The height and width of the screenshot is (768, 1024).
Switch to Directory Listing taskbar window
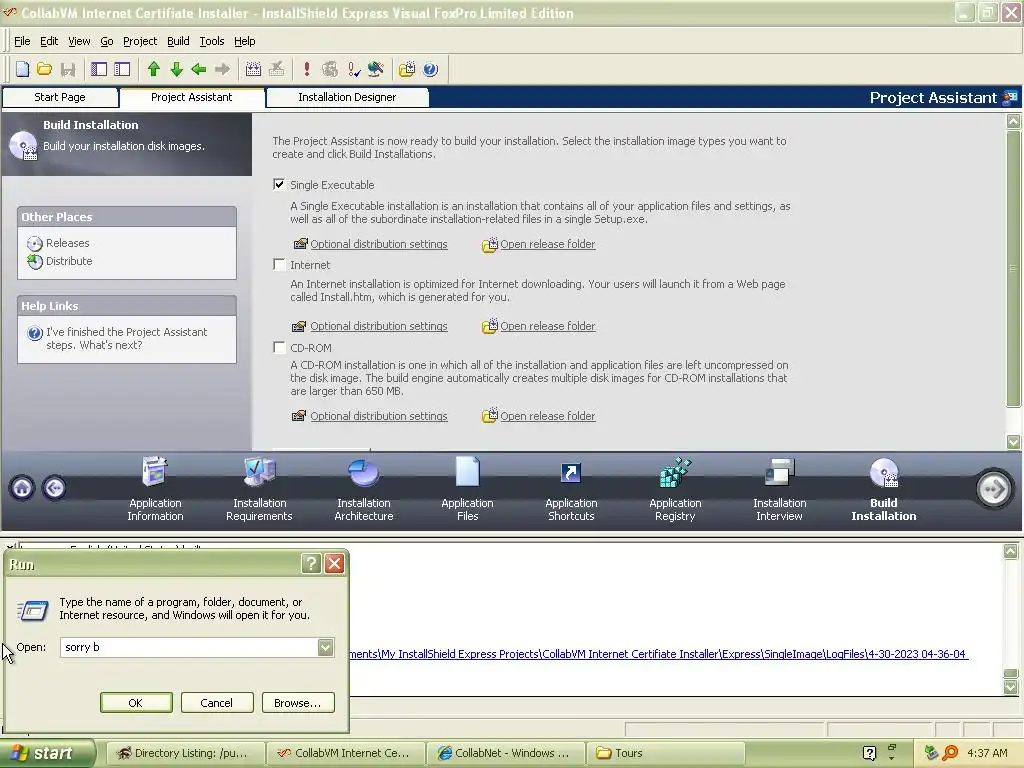184,753
